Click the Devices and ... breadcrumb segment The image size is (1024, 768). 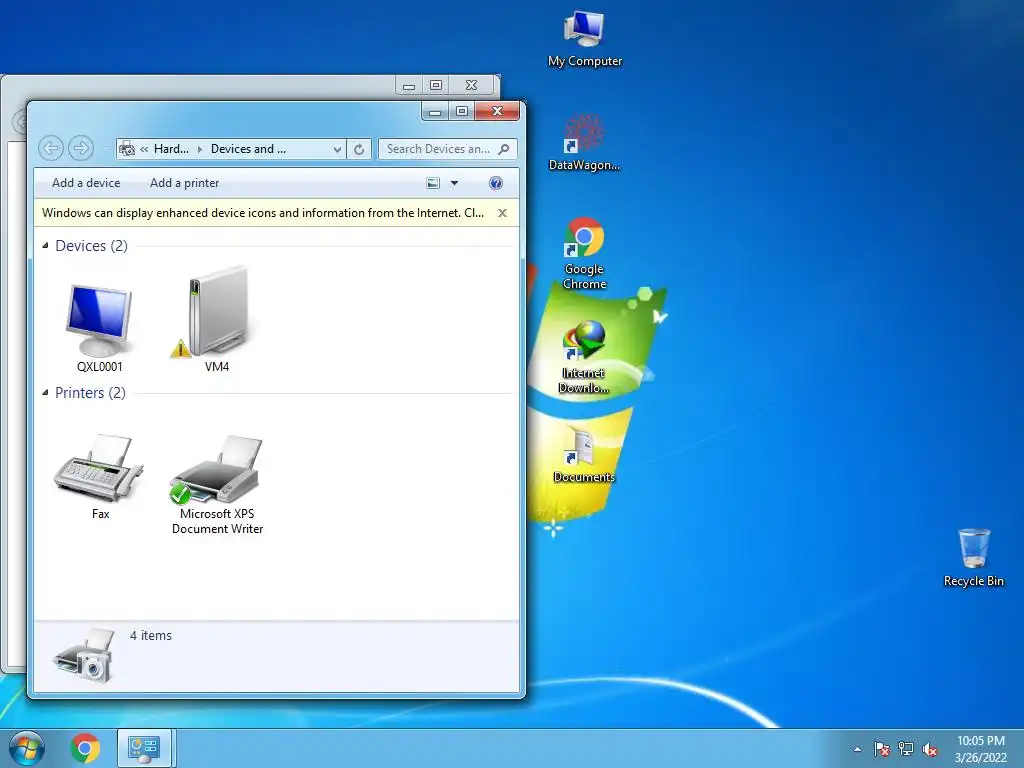(248, 149)
